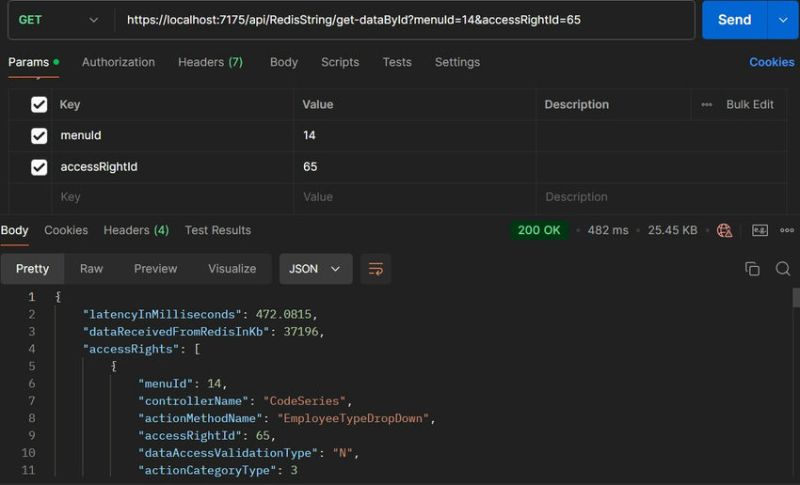800x485 pixels.
Task: Click the word-wrap icon beside JSON
Action: tap(376, 269)
